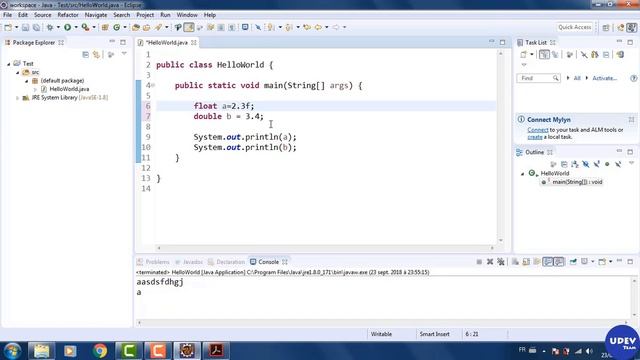
Task: Collapse the Test project tree node
Action: click(x=9, y=64)
